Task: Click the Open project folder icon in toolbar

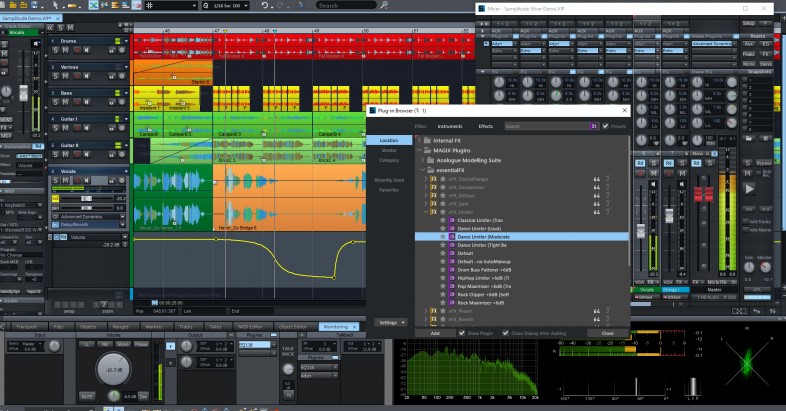Action: pos(14,5)
